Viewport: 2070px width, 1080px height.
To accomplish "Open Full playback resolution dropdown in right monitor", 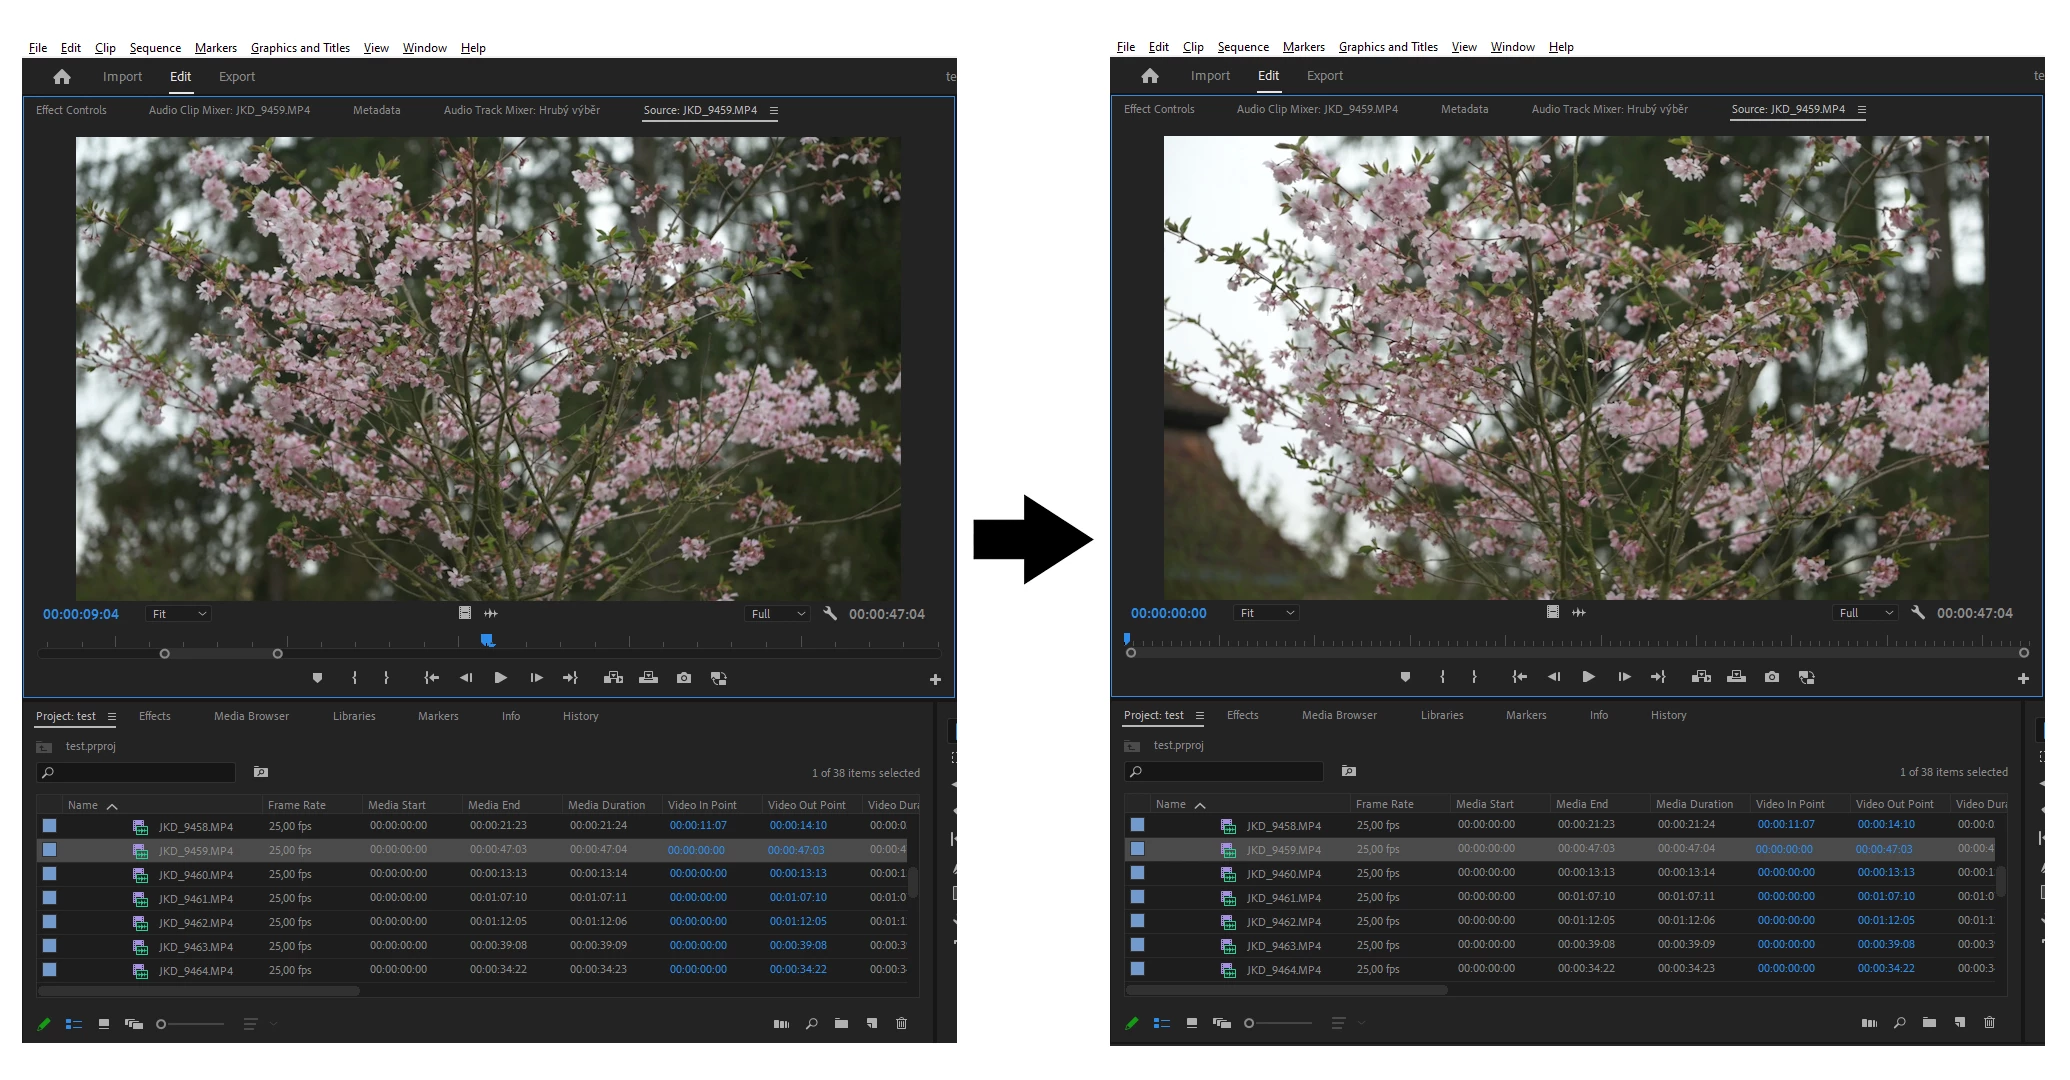I will pos(1866,613).
